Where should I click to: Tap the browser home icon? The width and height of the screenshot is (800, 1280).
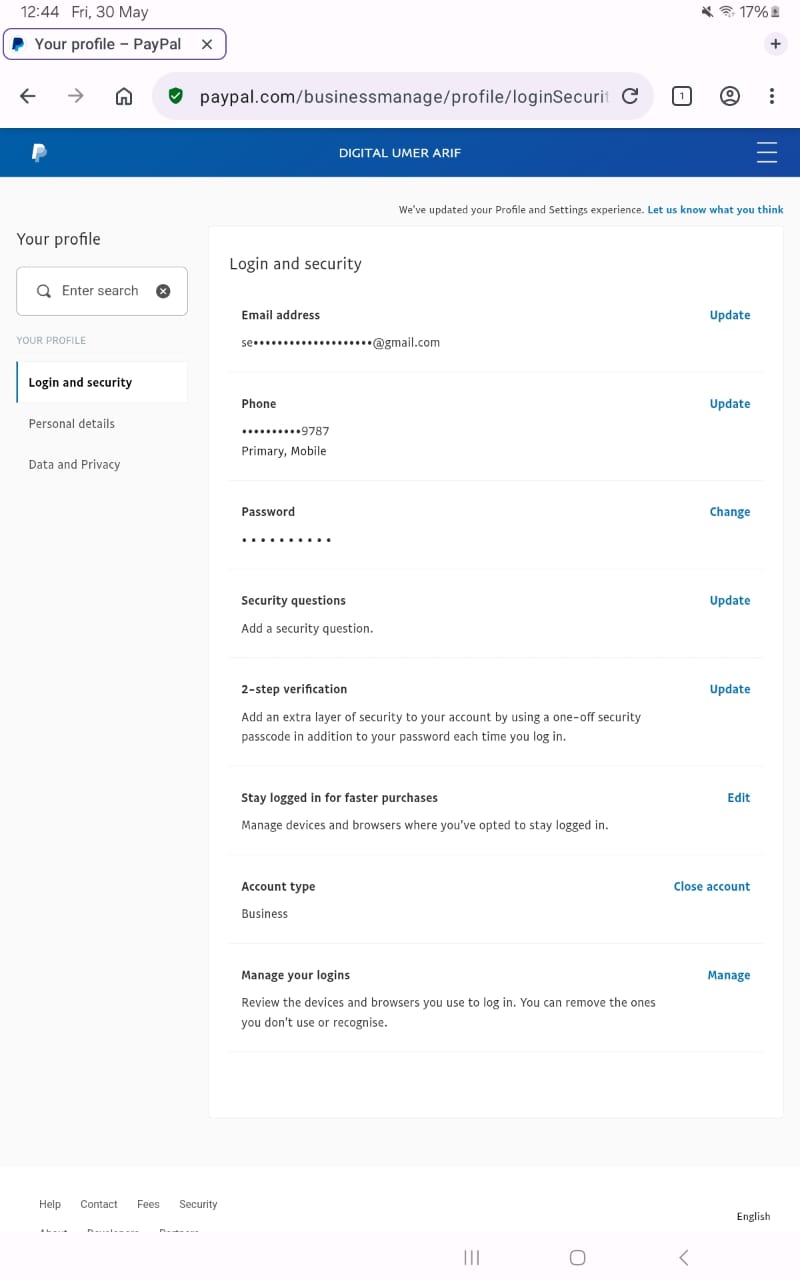pyautogui.click(x=124, y=96)
